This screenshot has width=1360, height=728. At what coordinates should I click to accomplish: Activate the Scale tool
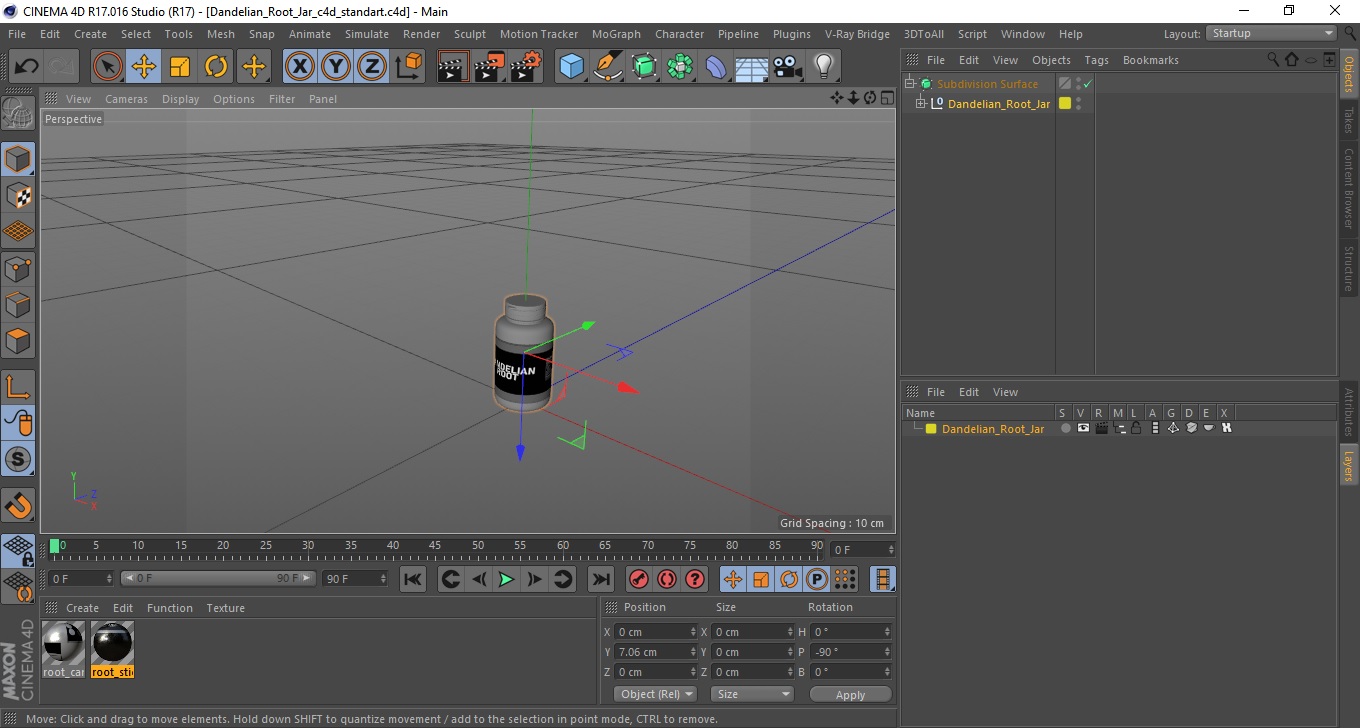pyautogui.click(x=180, y=67)
